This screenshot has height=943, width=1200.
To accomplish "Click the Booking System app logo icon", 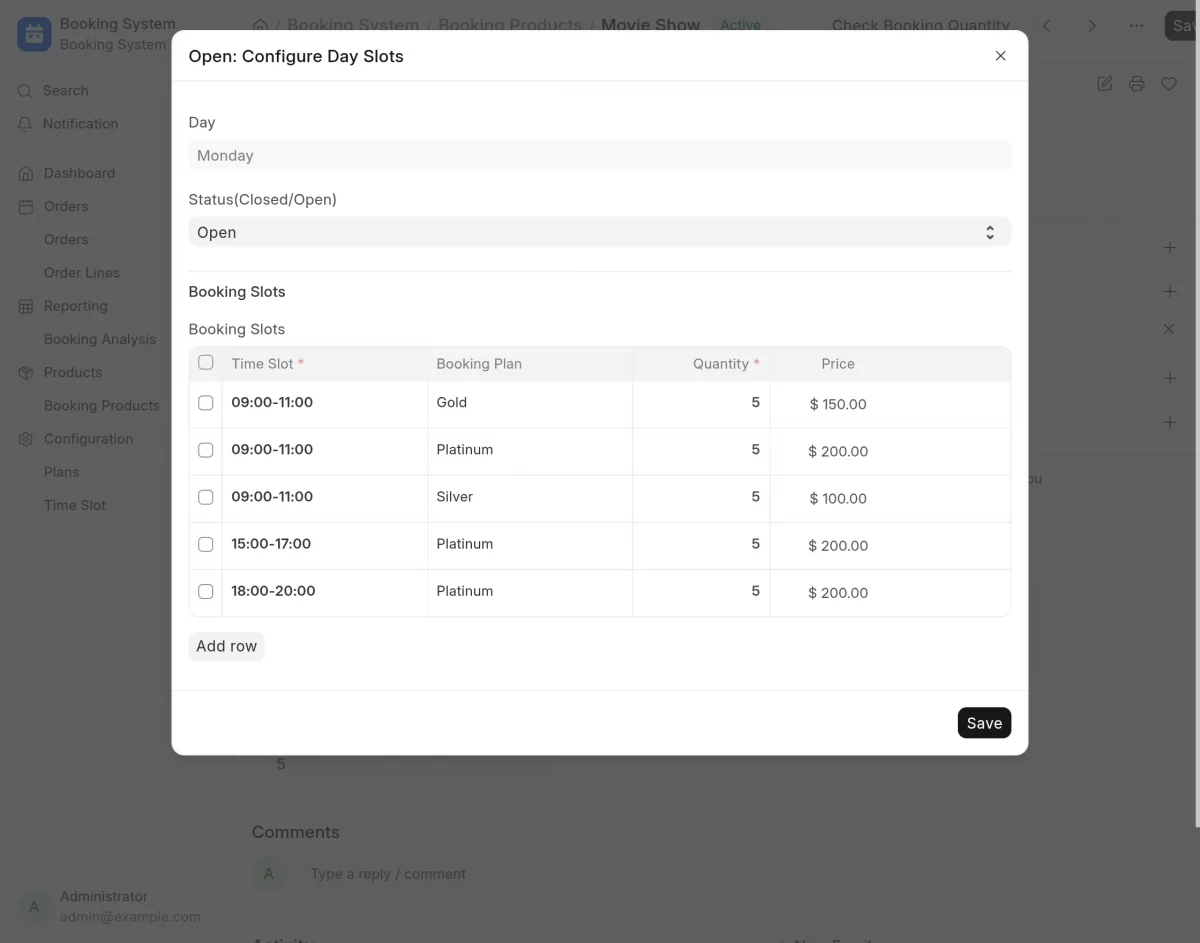I will [34, 34].
